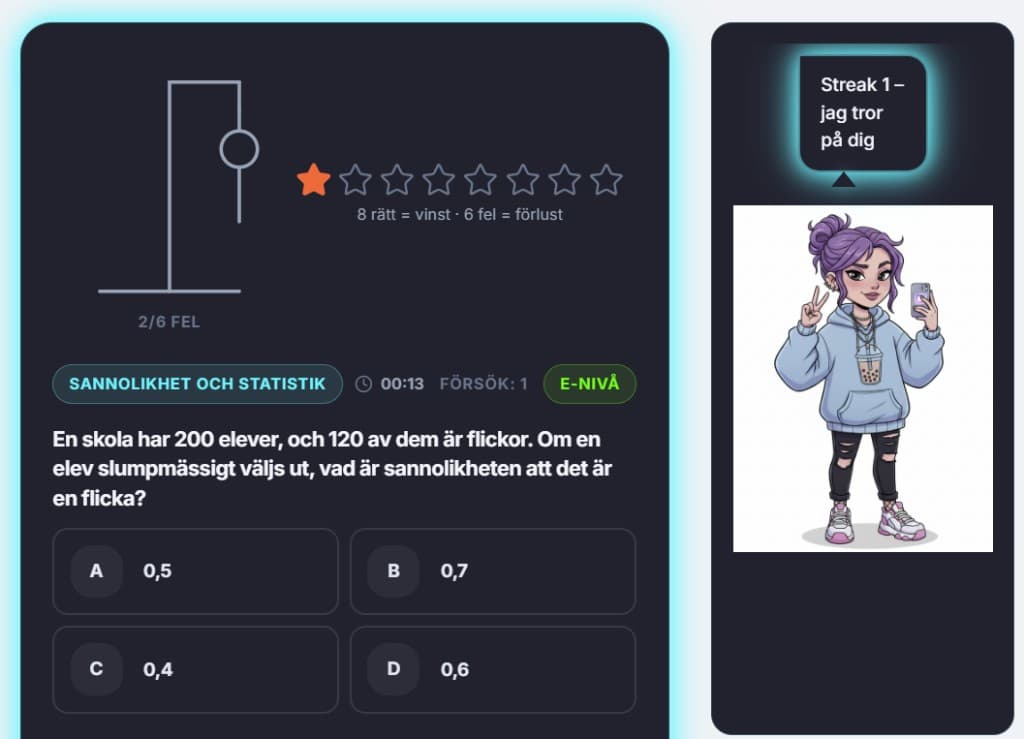Screen dimensions: 1024x739
Task: Click the hangman gallows drawing
Action: pyautogui.click(x=178, y=187)
